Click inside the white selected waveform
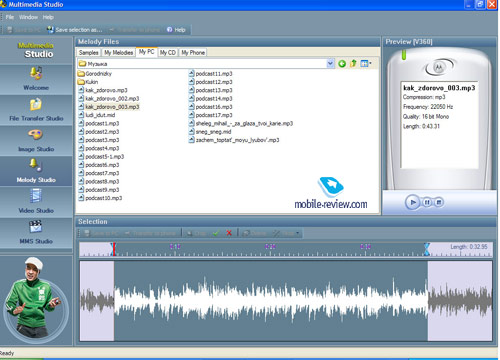500x360 pixels. 271,301
